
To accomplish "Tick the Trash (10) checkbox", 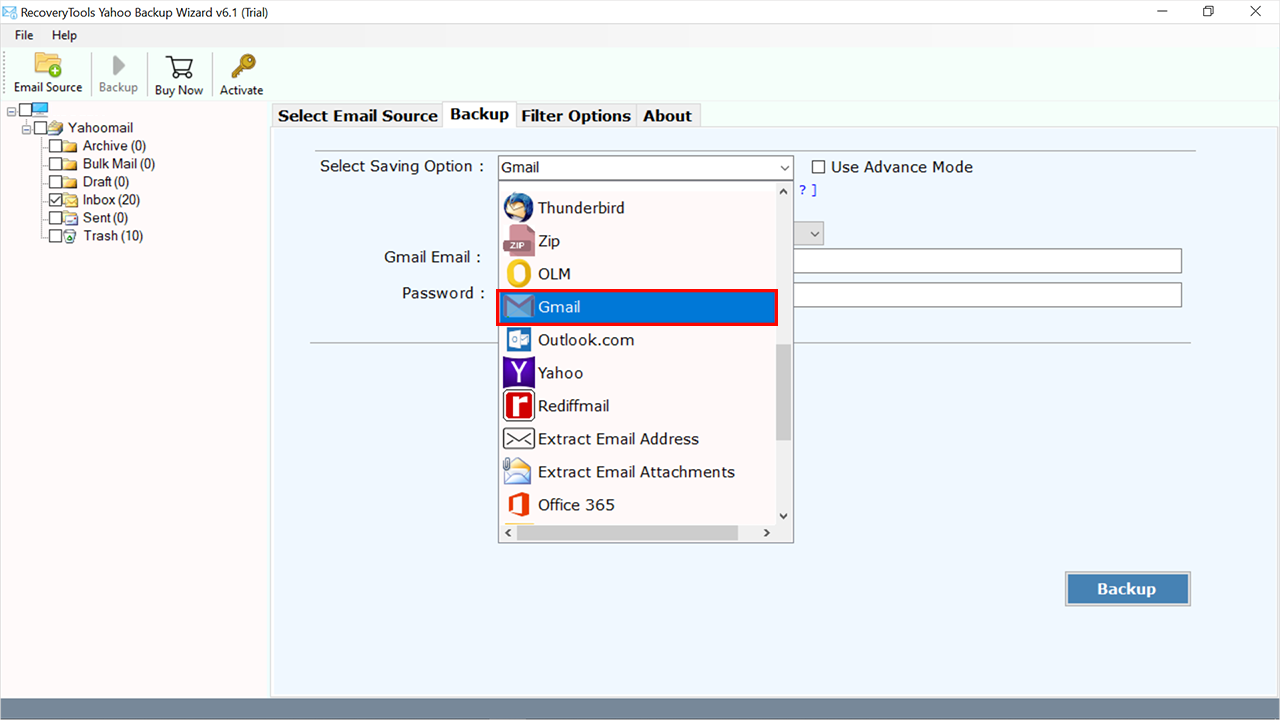I will click(56, 236).
